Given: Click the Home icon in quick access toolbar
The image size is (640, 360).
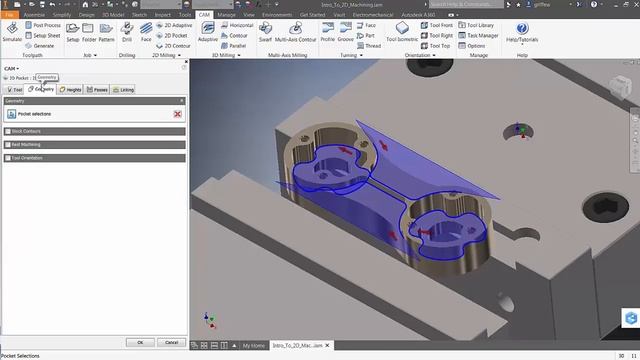Looking at the screenshot, I should tap(85, 4).
